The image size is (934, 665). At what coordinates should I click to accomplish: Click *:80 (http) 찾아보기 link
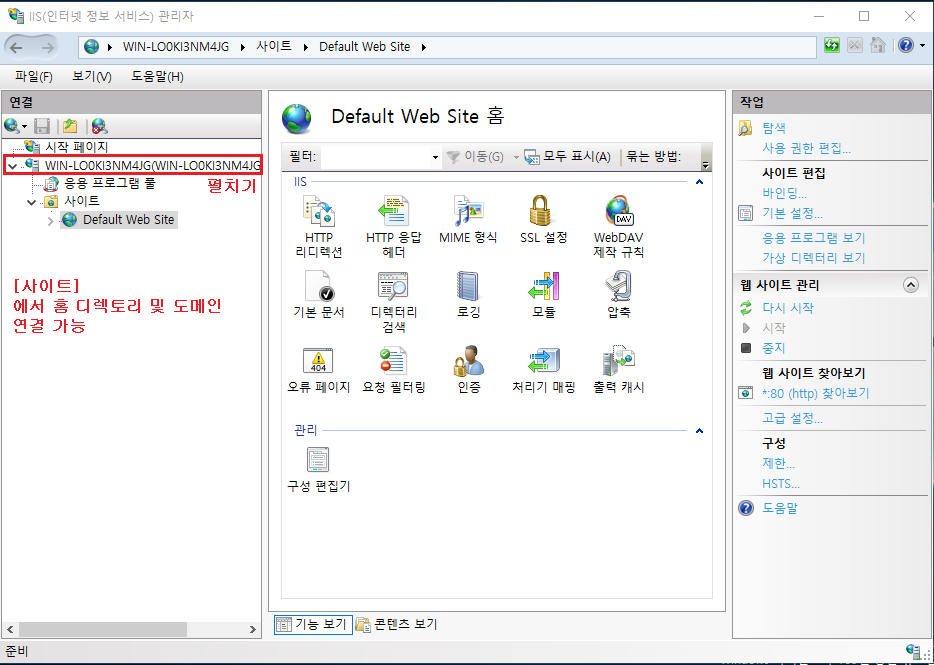[x=815, y=393]
